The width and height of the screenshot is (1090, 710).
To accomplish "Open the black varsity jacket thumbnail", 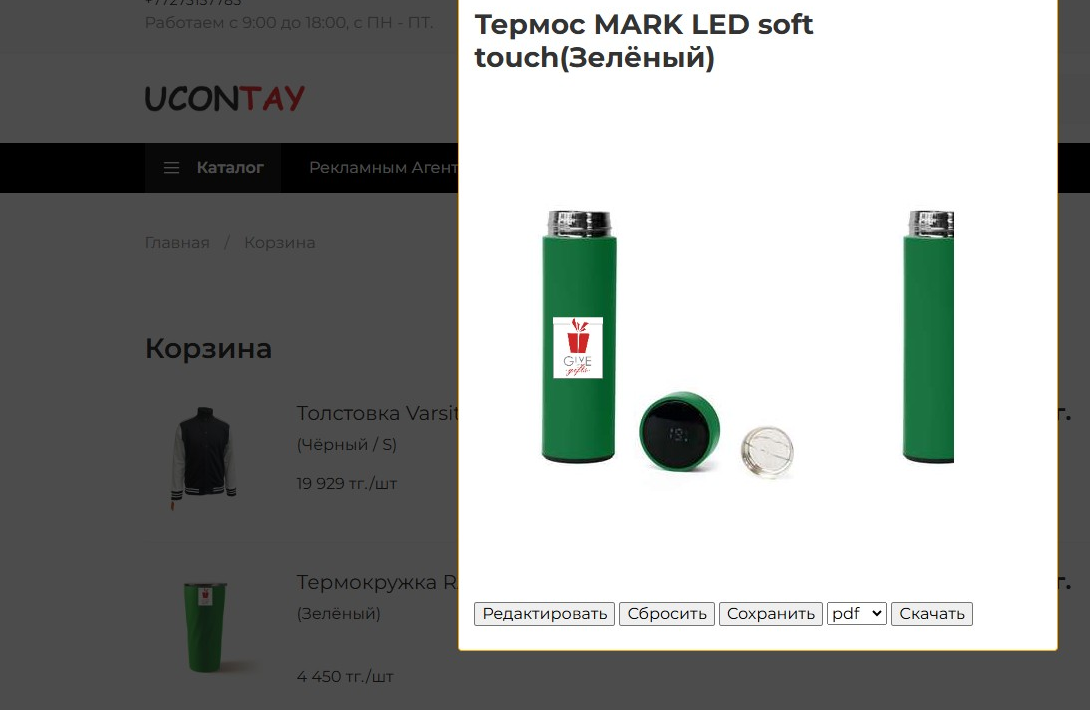I will click(204, 458).
